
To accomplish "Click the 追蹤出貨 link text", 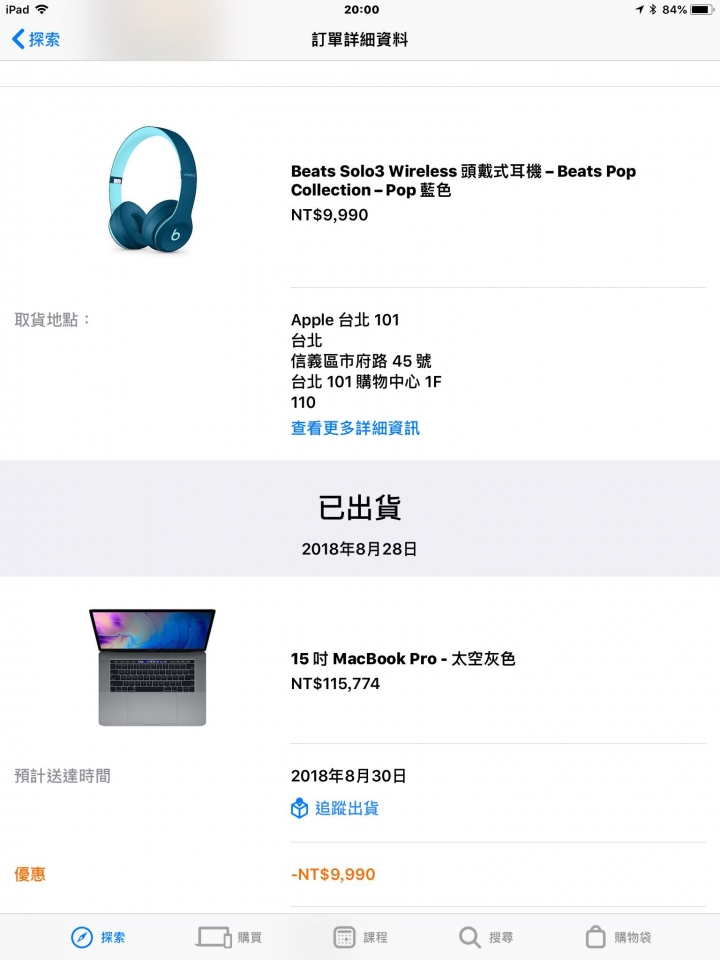I will point(347,808).
